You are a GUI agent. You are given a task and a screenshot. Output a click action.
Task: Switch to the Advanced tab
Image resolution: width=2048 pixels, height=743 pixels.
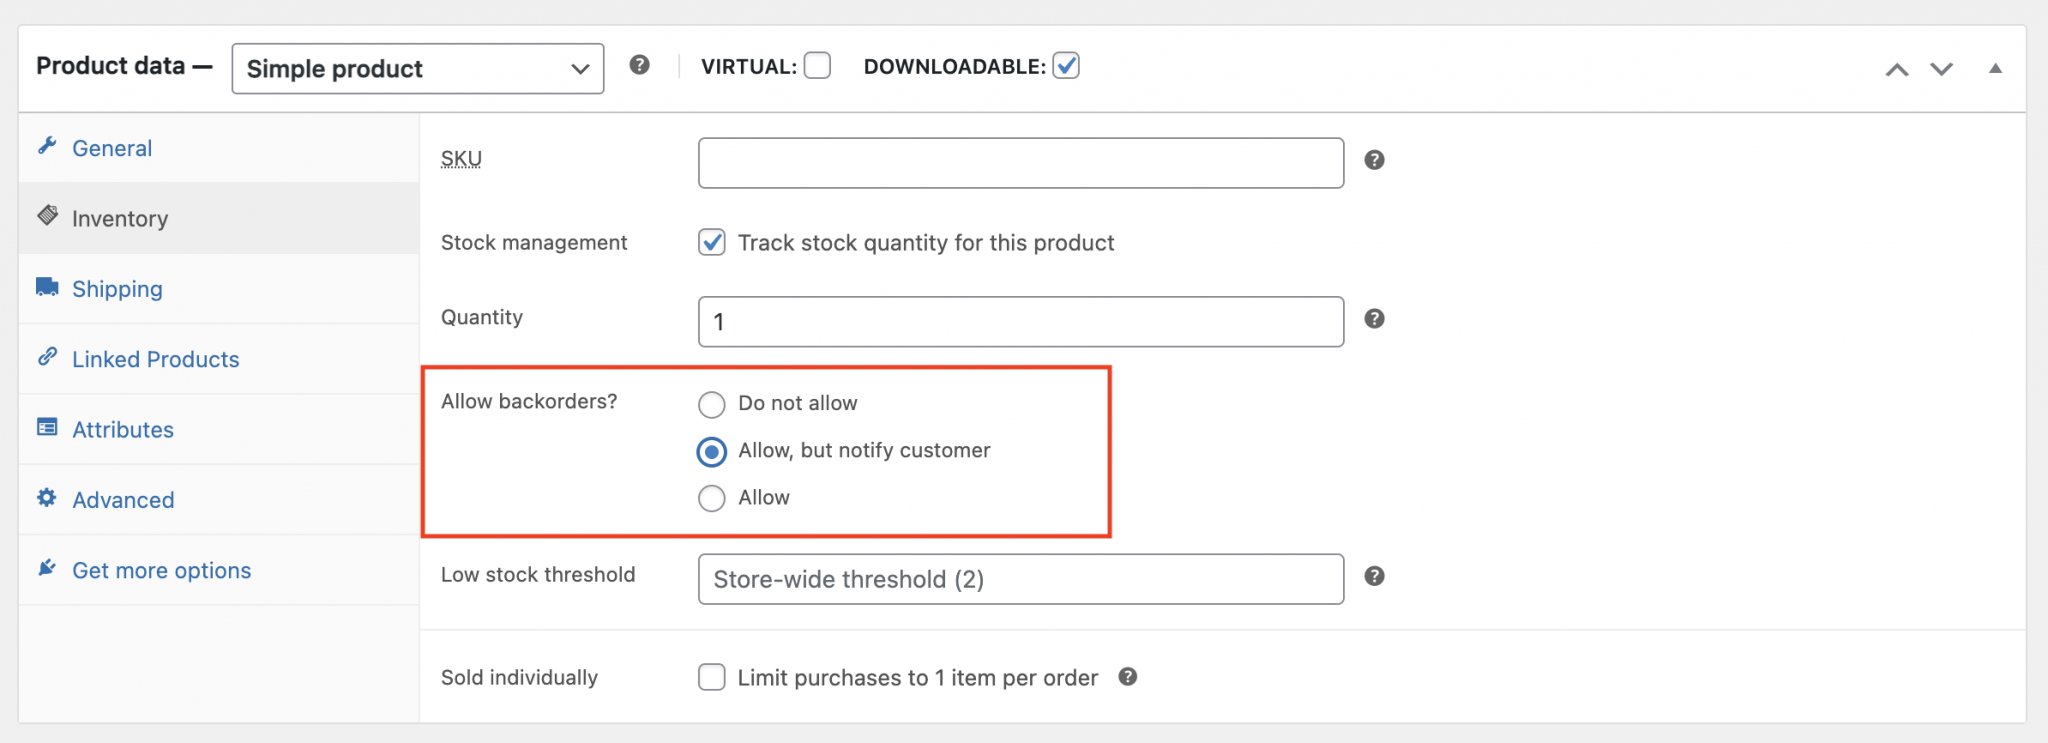(x=123, y=499)
